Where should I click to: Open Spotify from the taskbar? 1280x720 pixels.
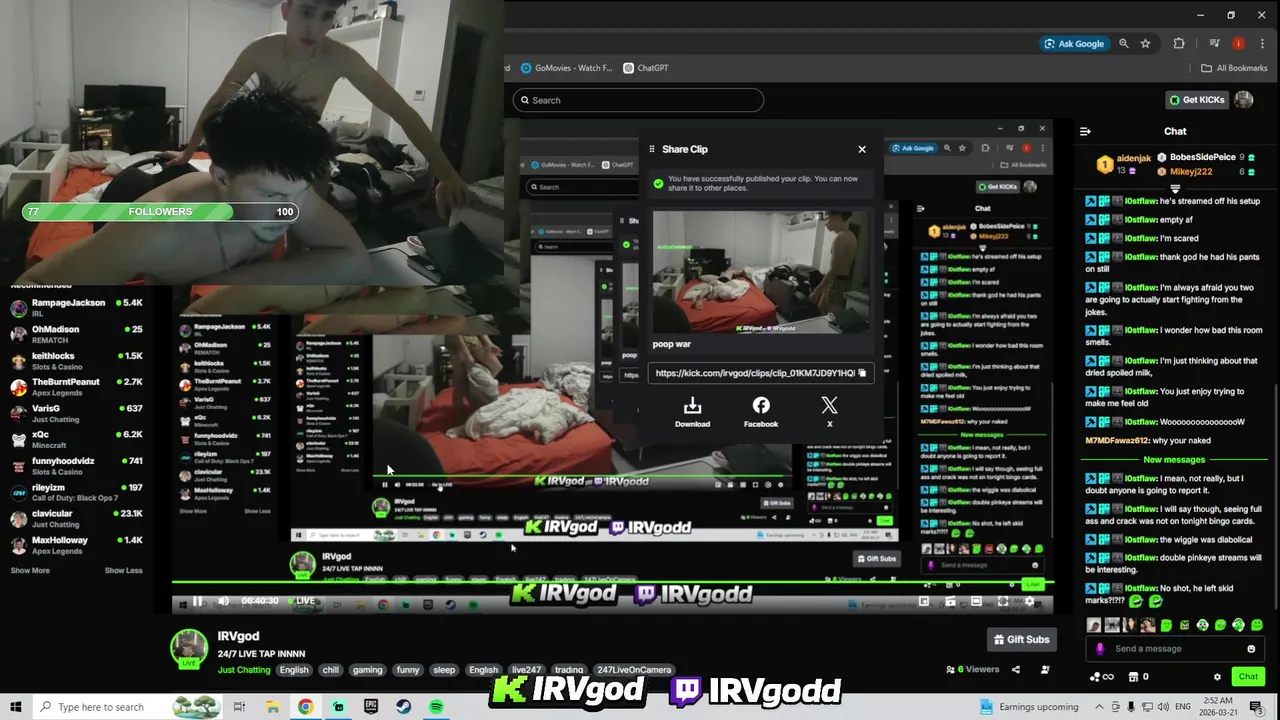(x=436, y=707)
